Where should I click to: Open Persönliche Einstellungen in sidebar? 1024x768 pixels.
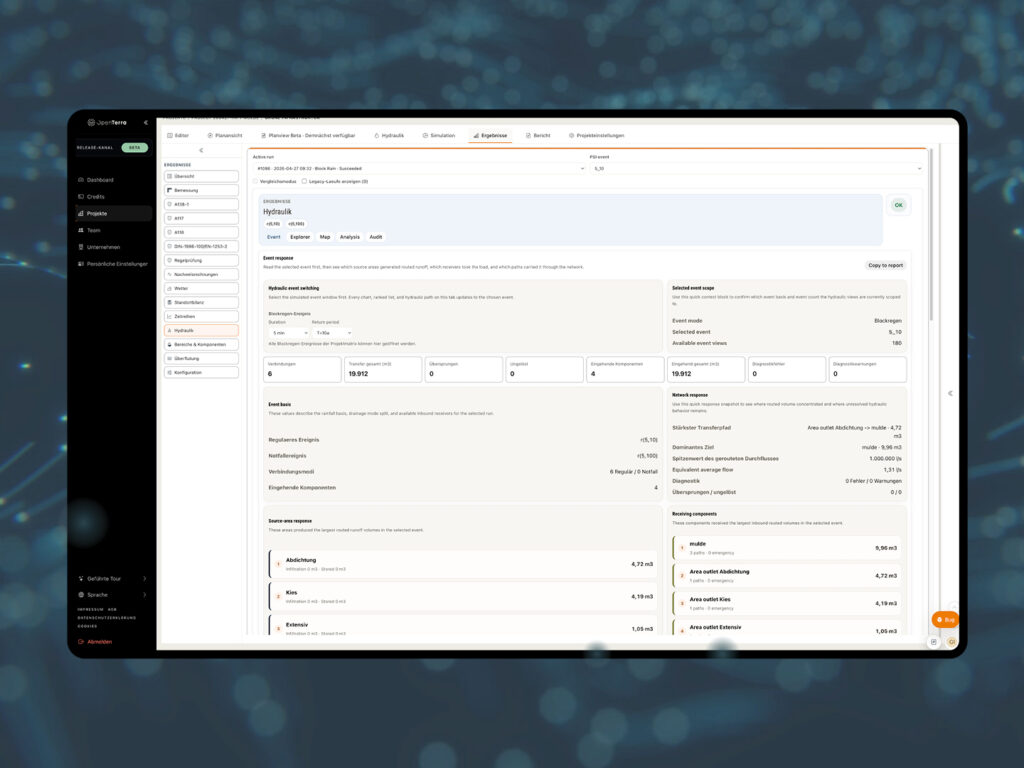tap(112, 264)
